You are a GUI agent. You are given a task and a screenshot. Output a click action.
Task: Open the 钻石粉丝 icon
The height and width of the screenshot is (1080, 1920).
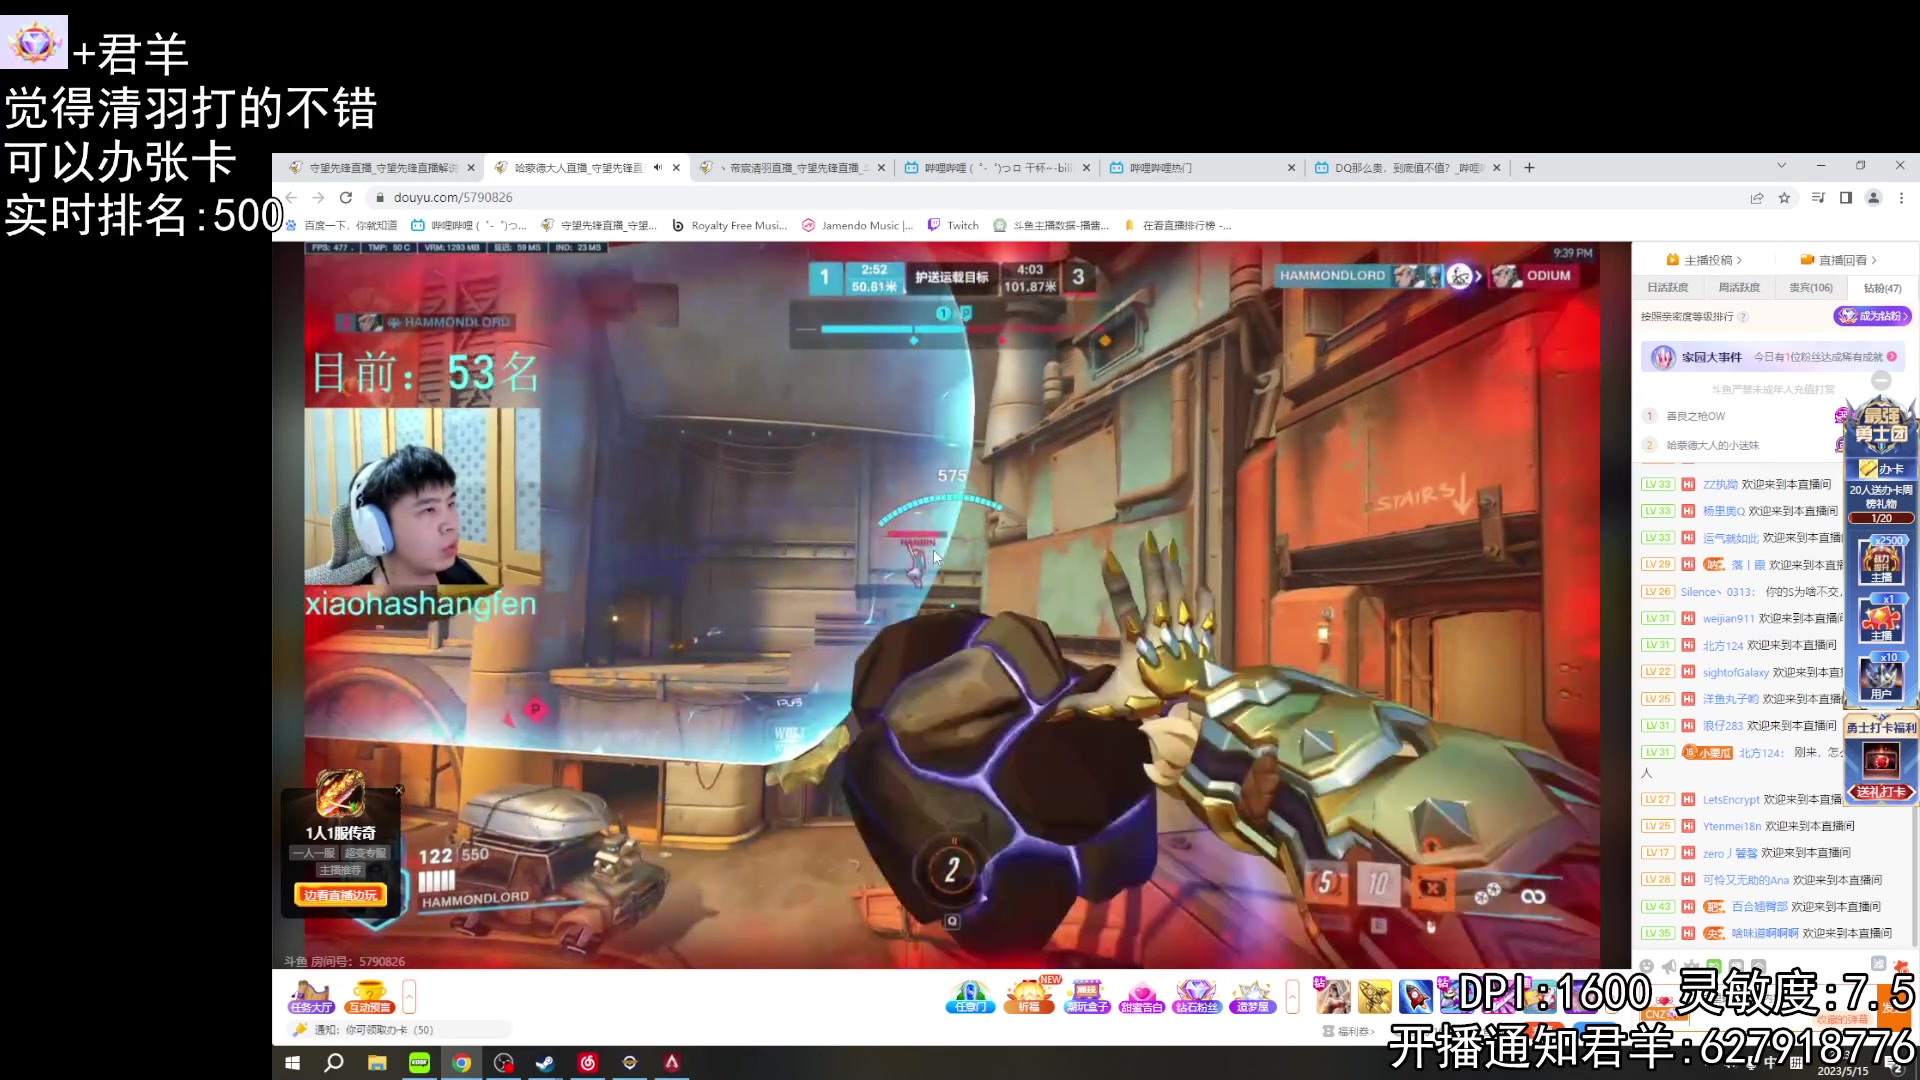coord(1197,997)
